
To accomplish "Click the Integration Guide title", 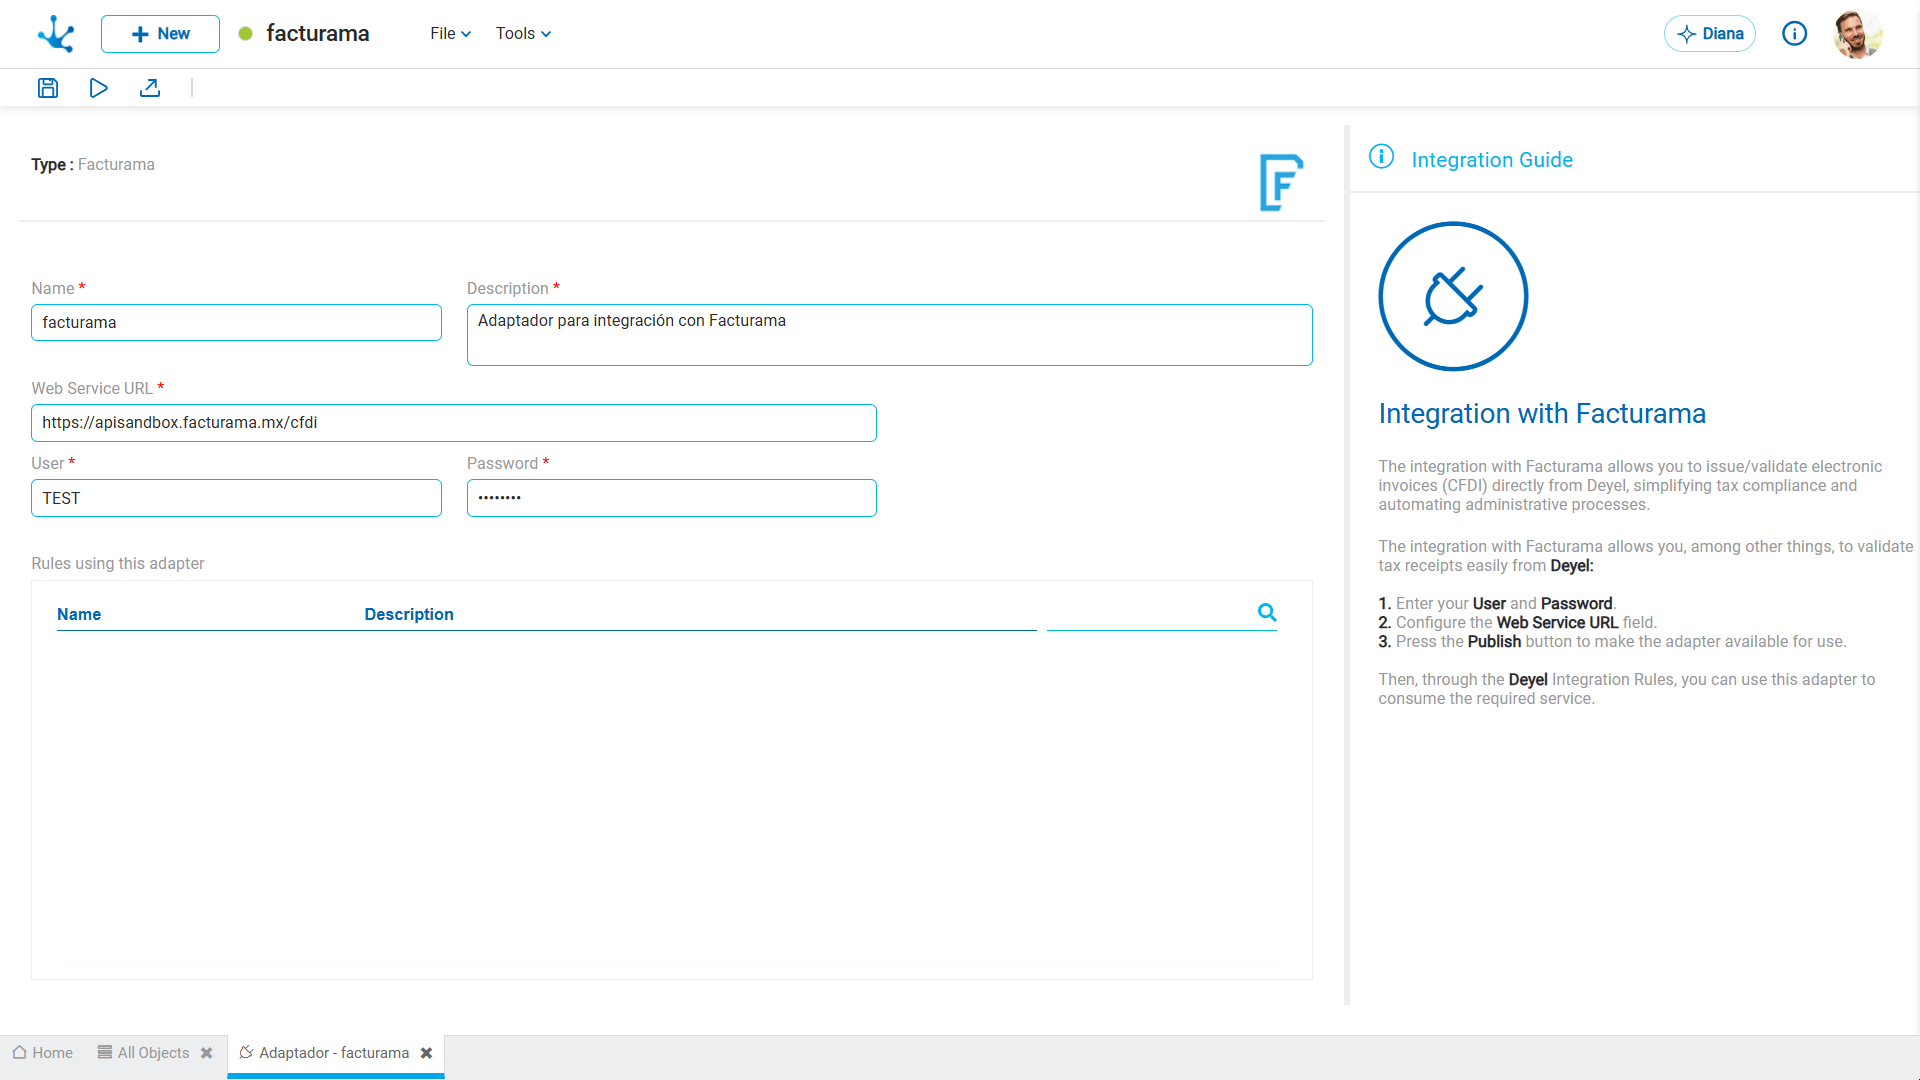I will coord(1492,160).
